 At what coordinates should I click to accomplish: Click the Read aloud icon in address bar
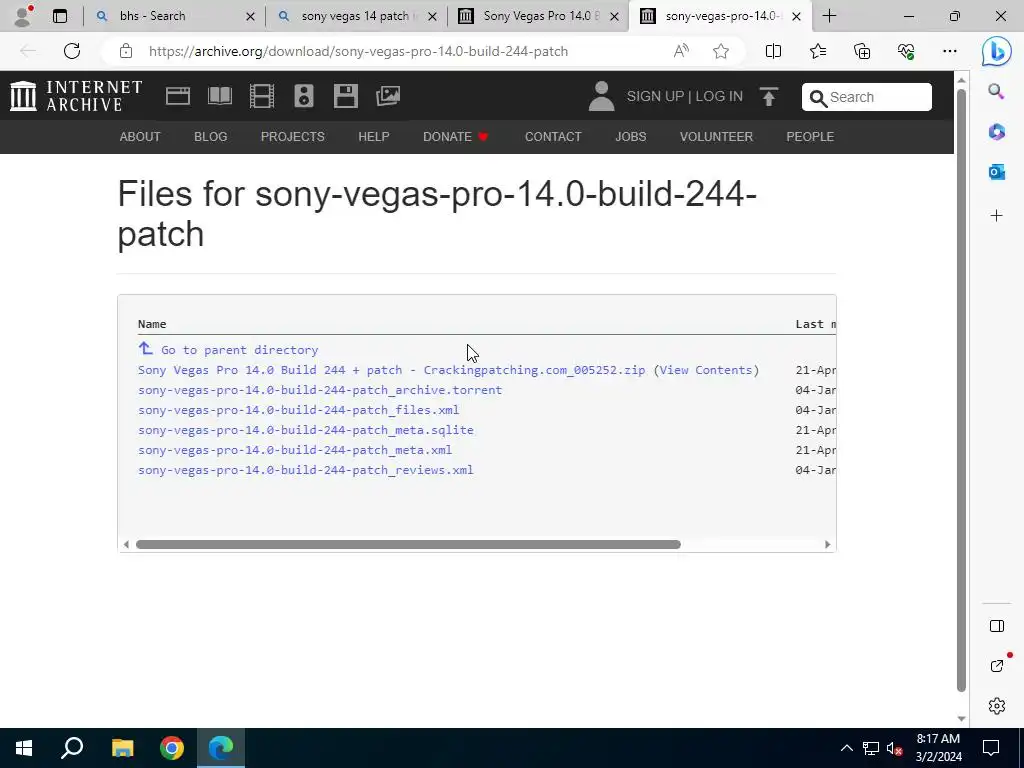coord(680,51)
